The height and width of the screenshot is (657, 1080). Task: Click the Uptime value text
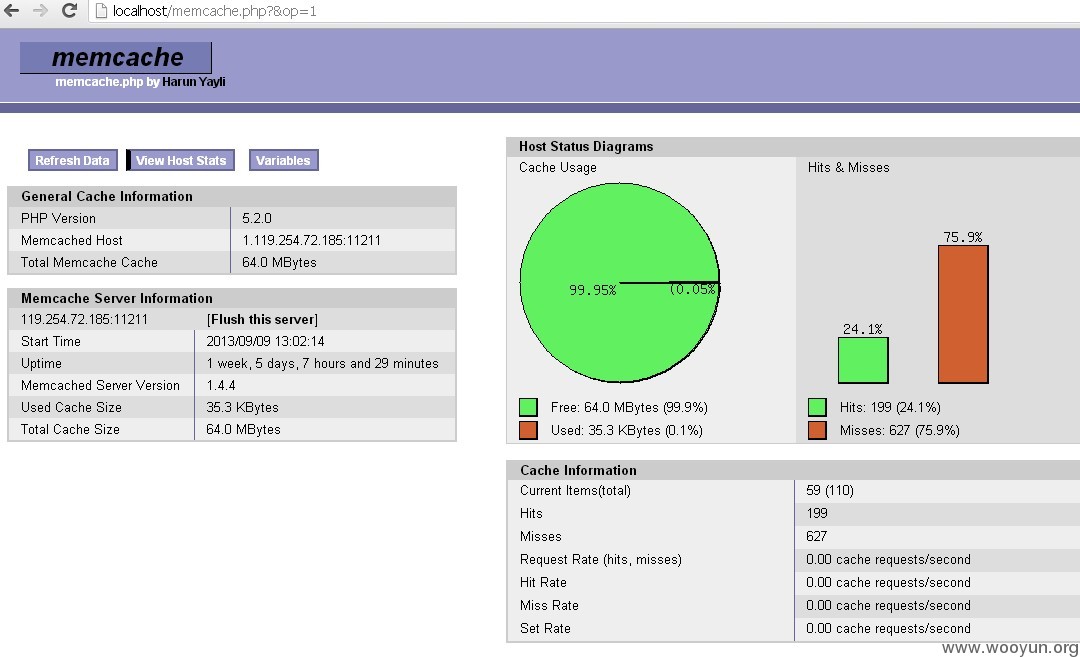click(x=322, y=364)
